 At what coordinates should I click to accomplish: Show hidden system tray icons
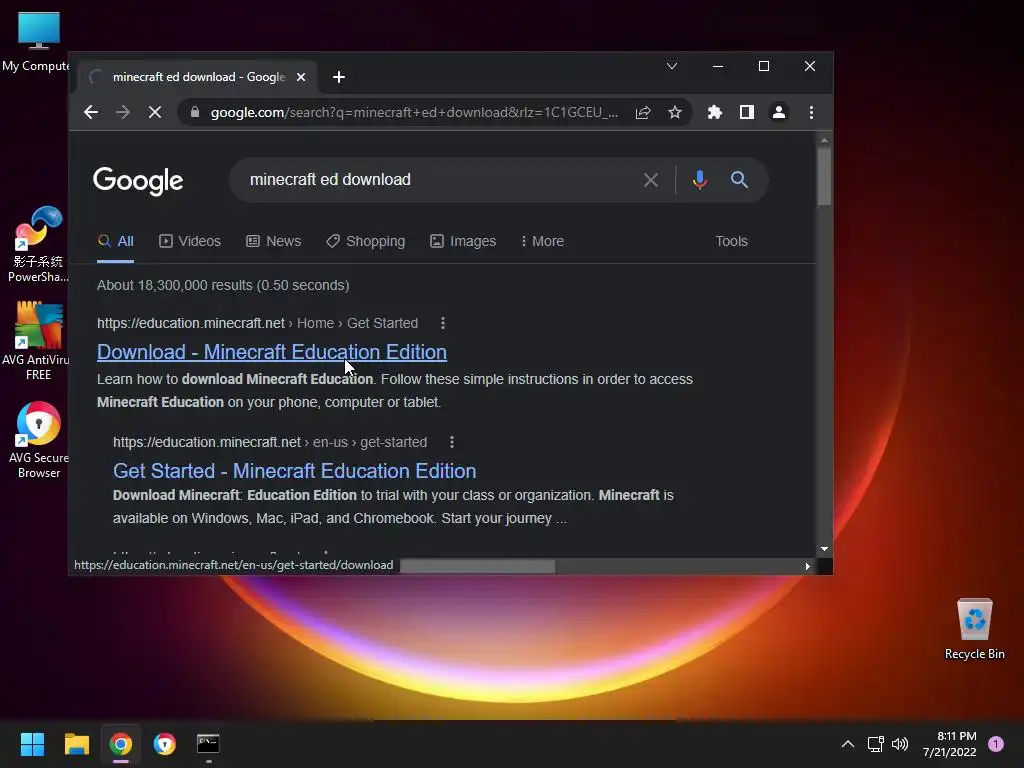[x=848, y=744]
